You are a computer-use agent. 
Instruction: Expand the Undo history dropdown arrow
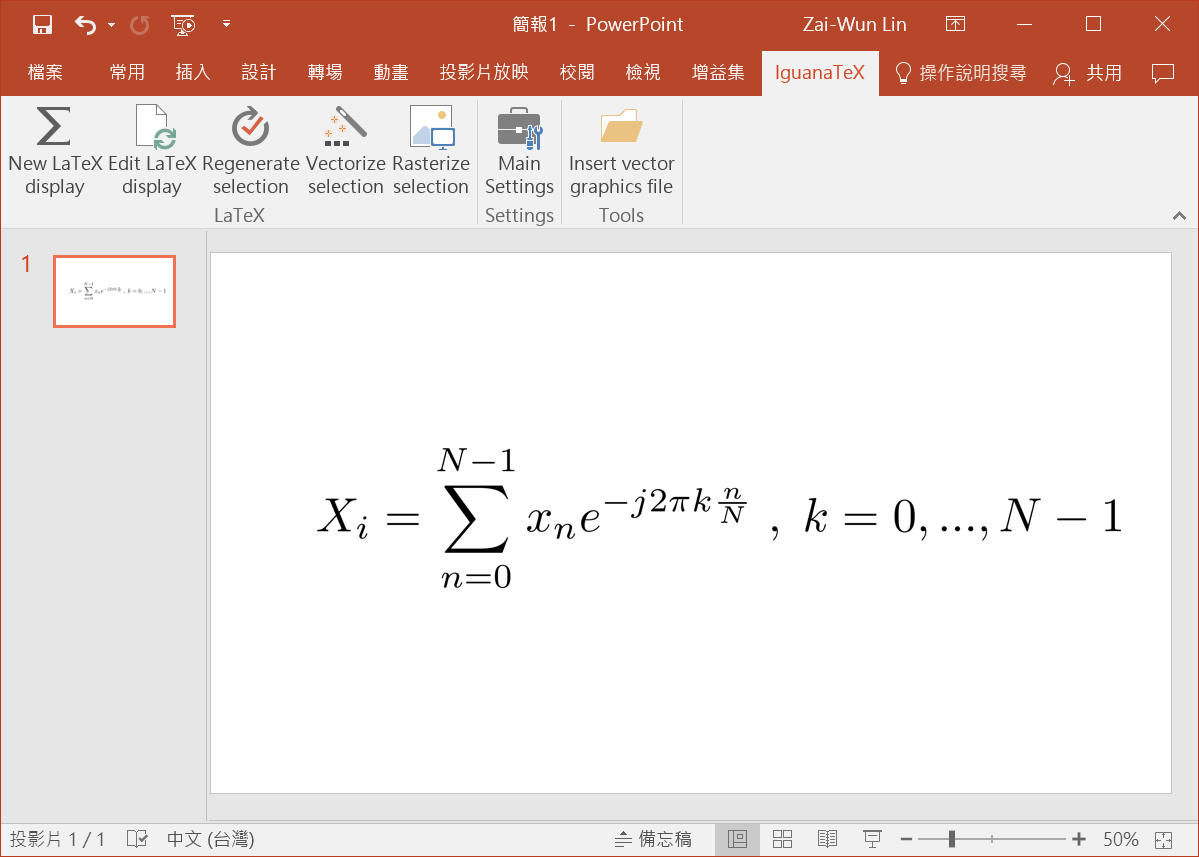111,25
